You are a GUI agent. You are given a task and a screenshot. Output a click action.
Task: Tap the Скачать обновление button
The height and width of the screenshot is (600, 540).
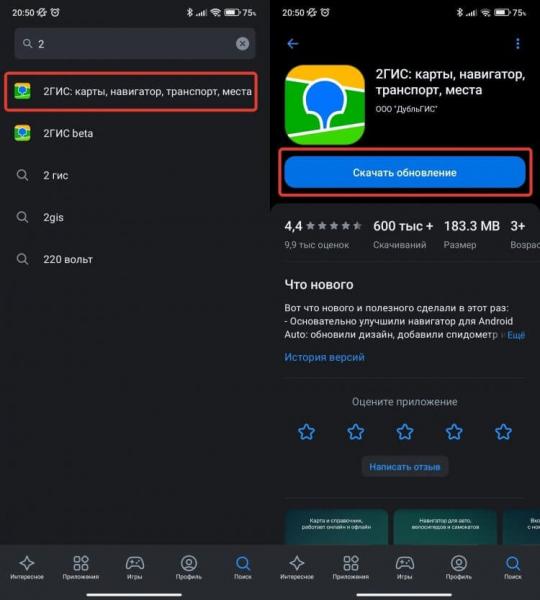[405, 172]
